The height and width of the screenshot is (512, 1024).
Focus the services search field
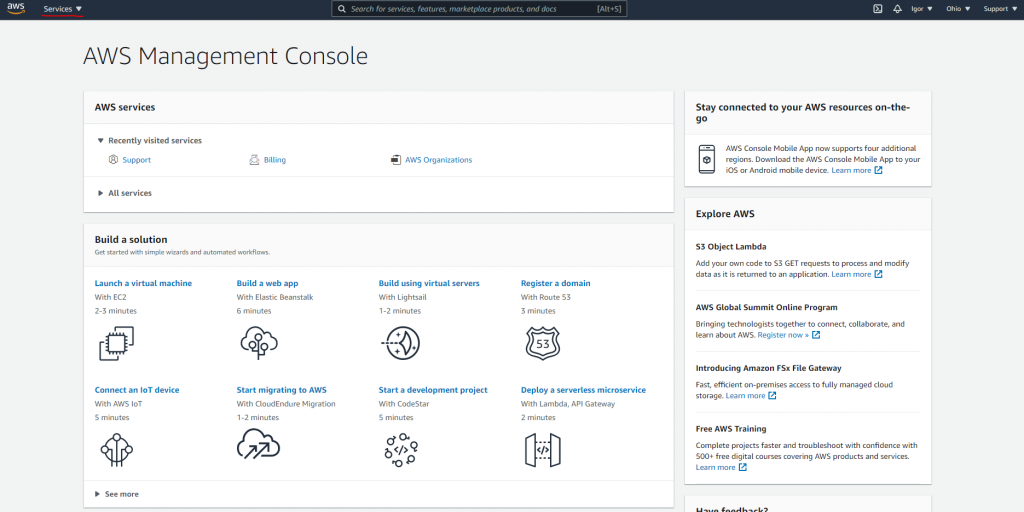(x=479, y=9)
